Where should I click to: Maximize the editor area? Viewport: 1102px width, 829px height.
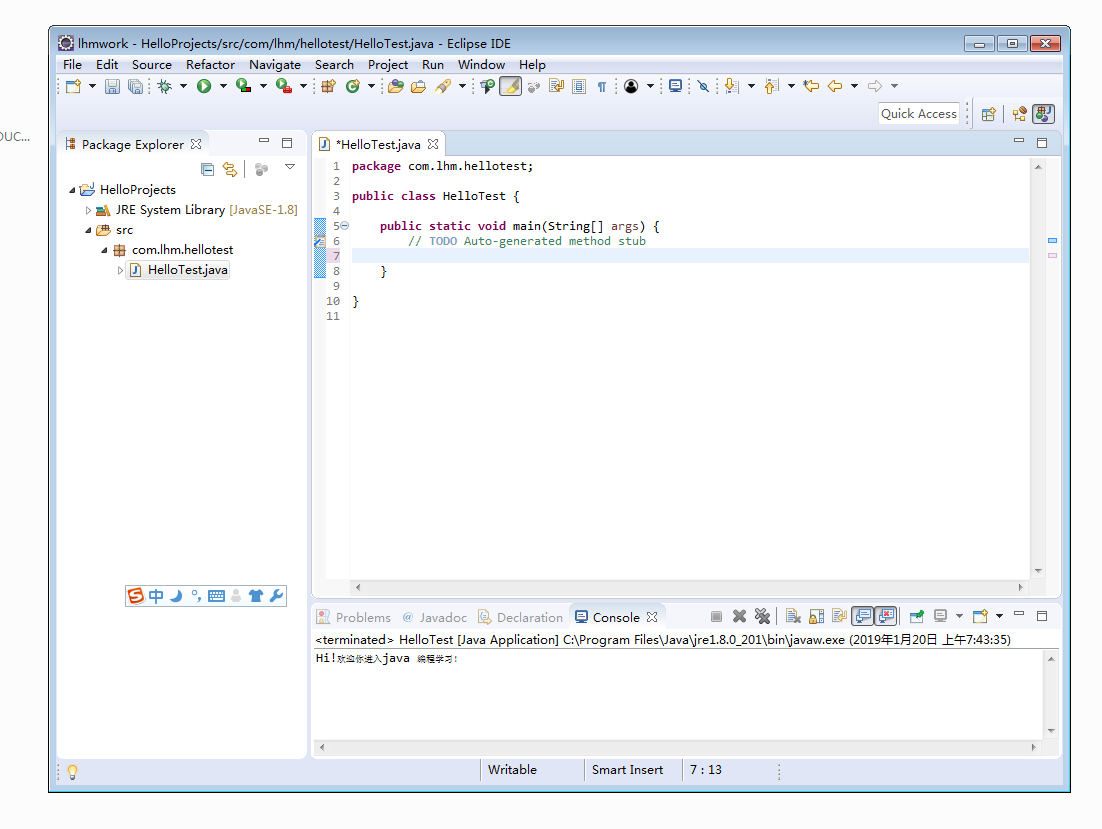click(x=1042, y=143)
